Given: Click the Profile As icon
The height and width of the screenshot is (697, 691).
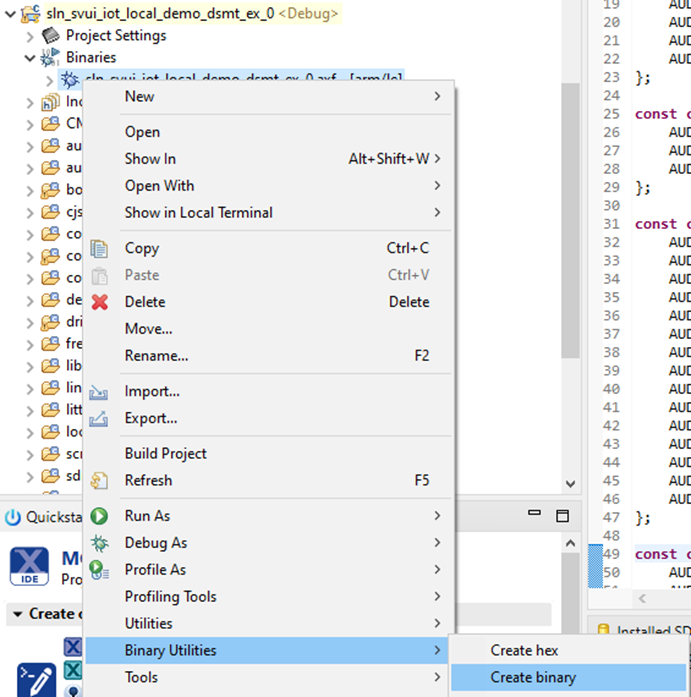Looking at the screenshot, I should pos(99,570).
